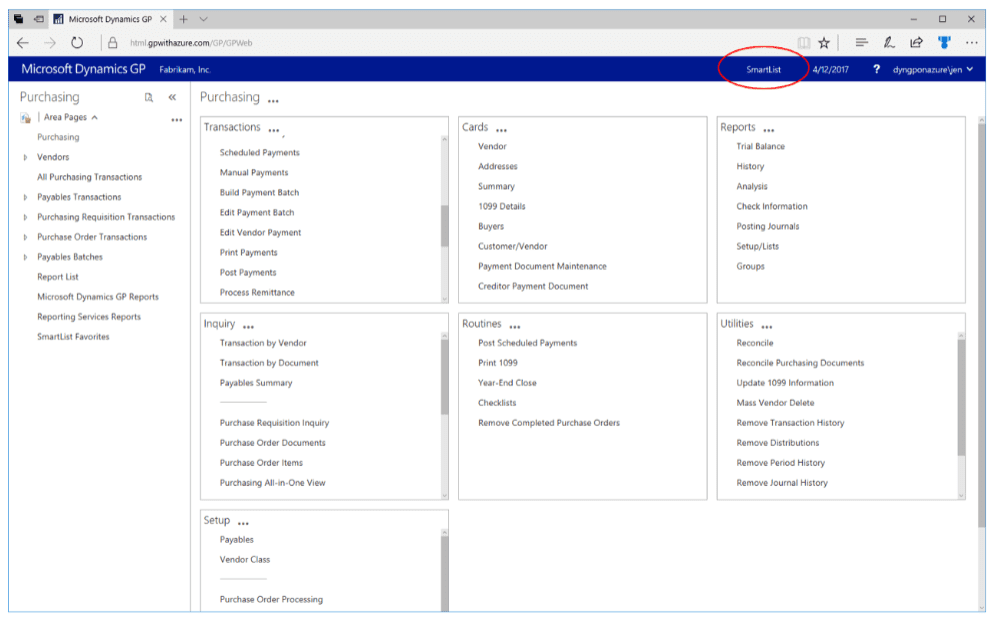Expand the Payables Batches tree node
The height and width of the screenshot is (623, 995).
(x=25, y=257)
